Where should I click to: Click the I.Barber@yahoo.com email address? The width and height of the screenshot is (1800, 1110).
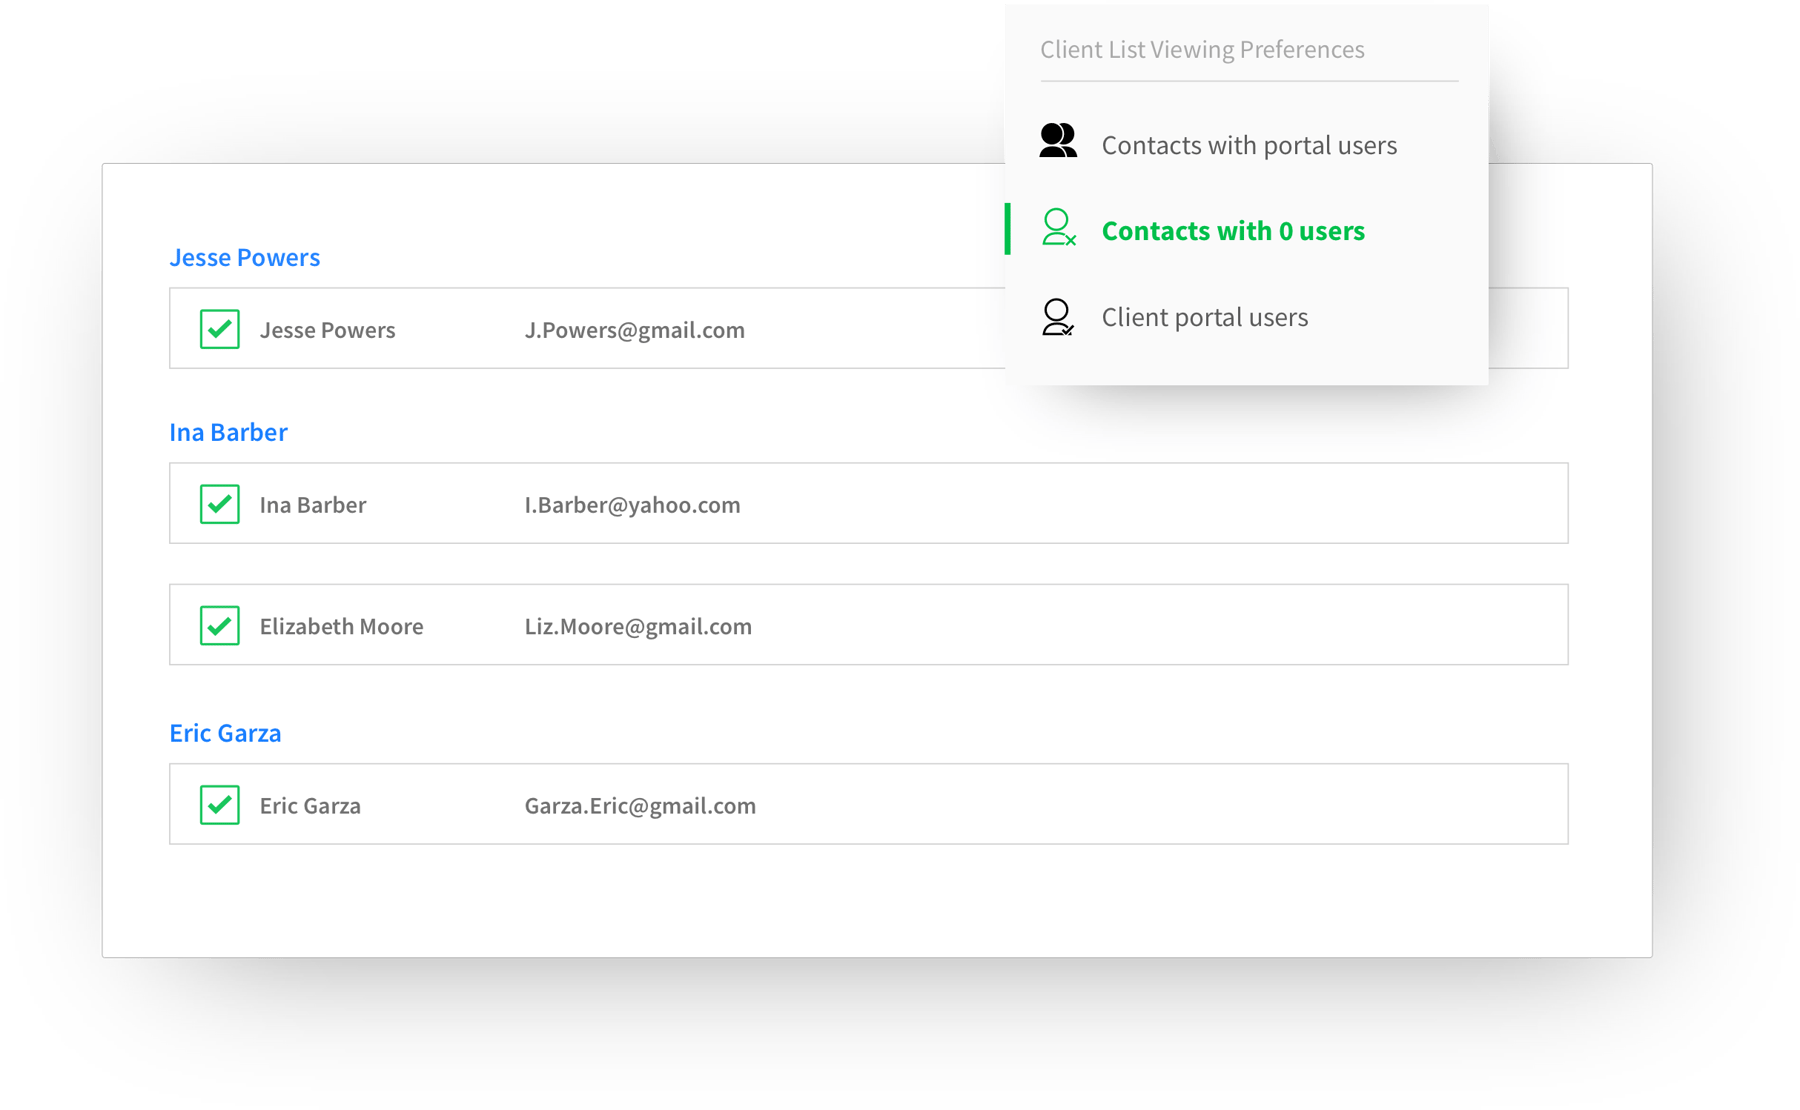(632, 505)
